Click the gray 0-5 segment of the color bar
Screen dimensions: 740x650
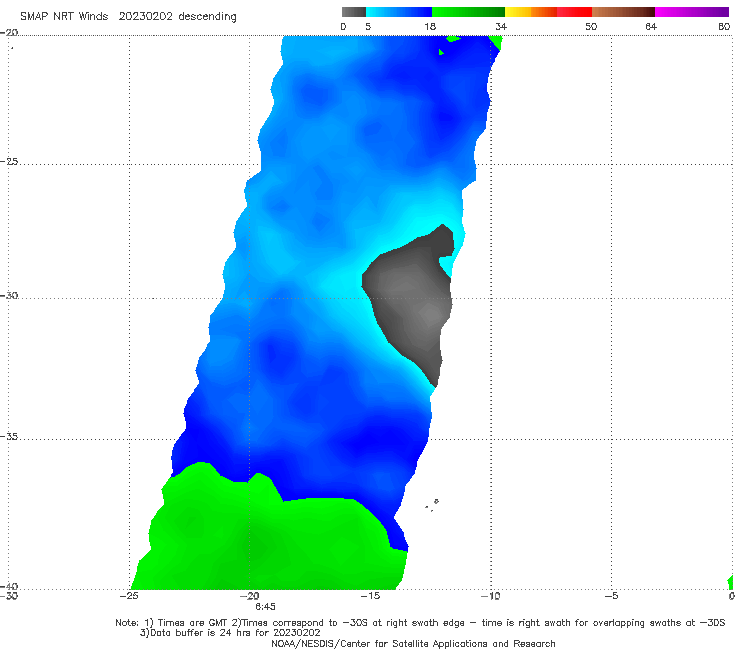point(353,12)
